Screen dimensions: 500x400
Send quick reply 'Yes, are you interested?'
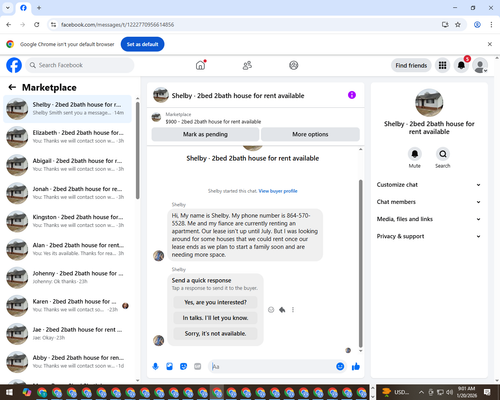coord(215,302)
